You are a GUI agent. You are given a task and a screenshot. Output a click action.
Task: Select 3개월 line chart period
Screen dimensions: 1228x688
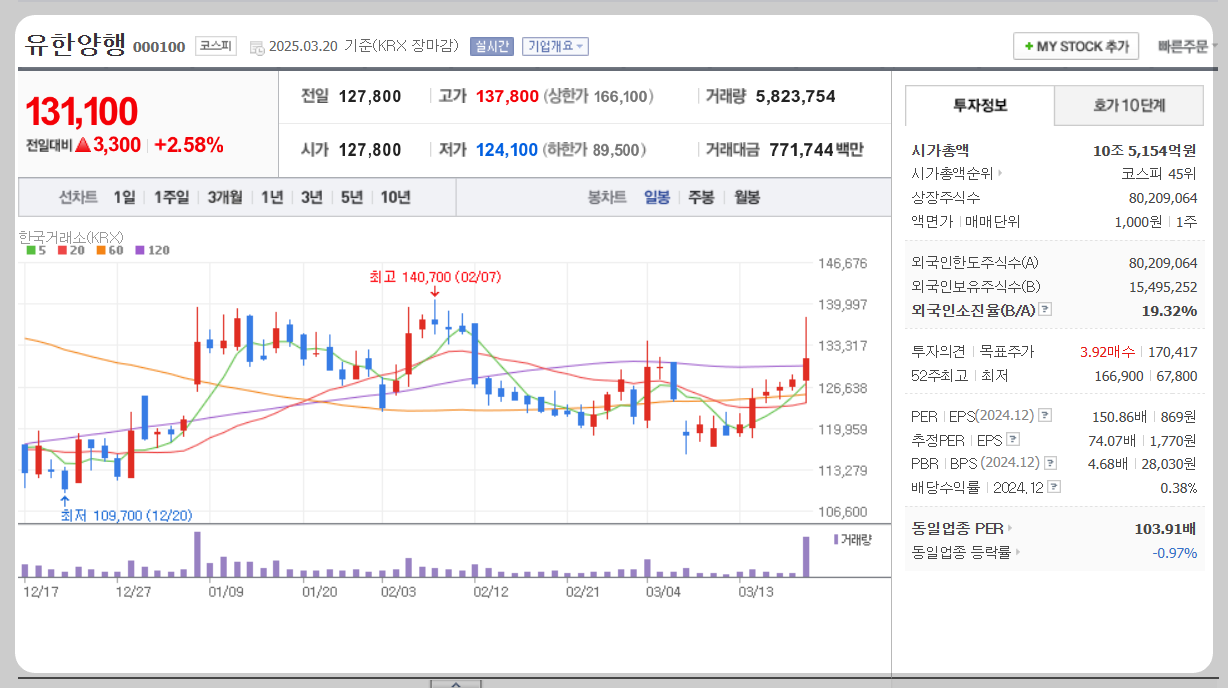(x=225, y=197)
